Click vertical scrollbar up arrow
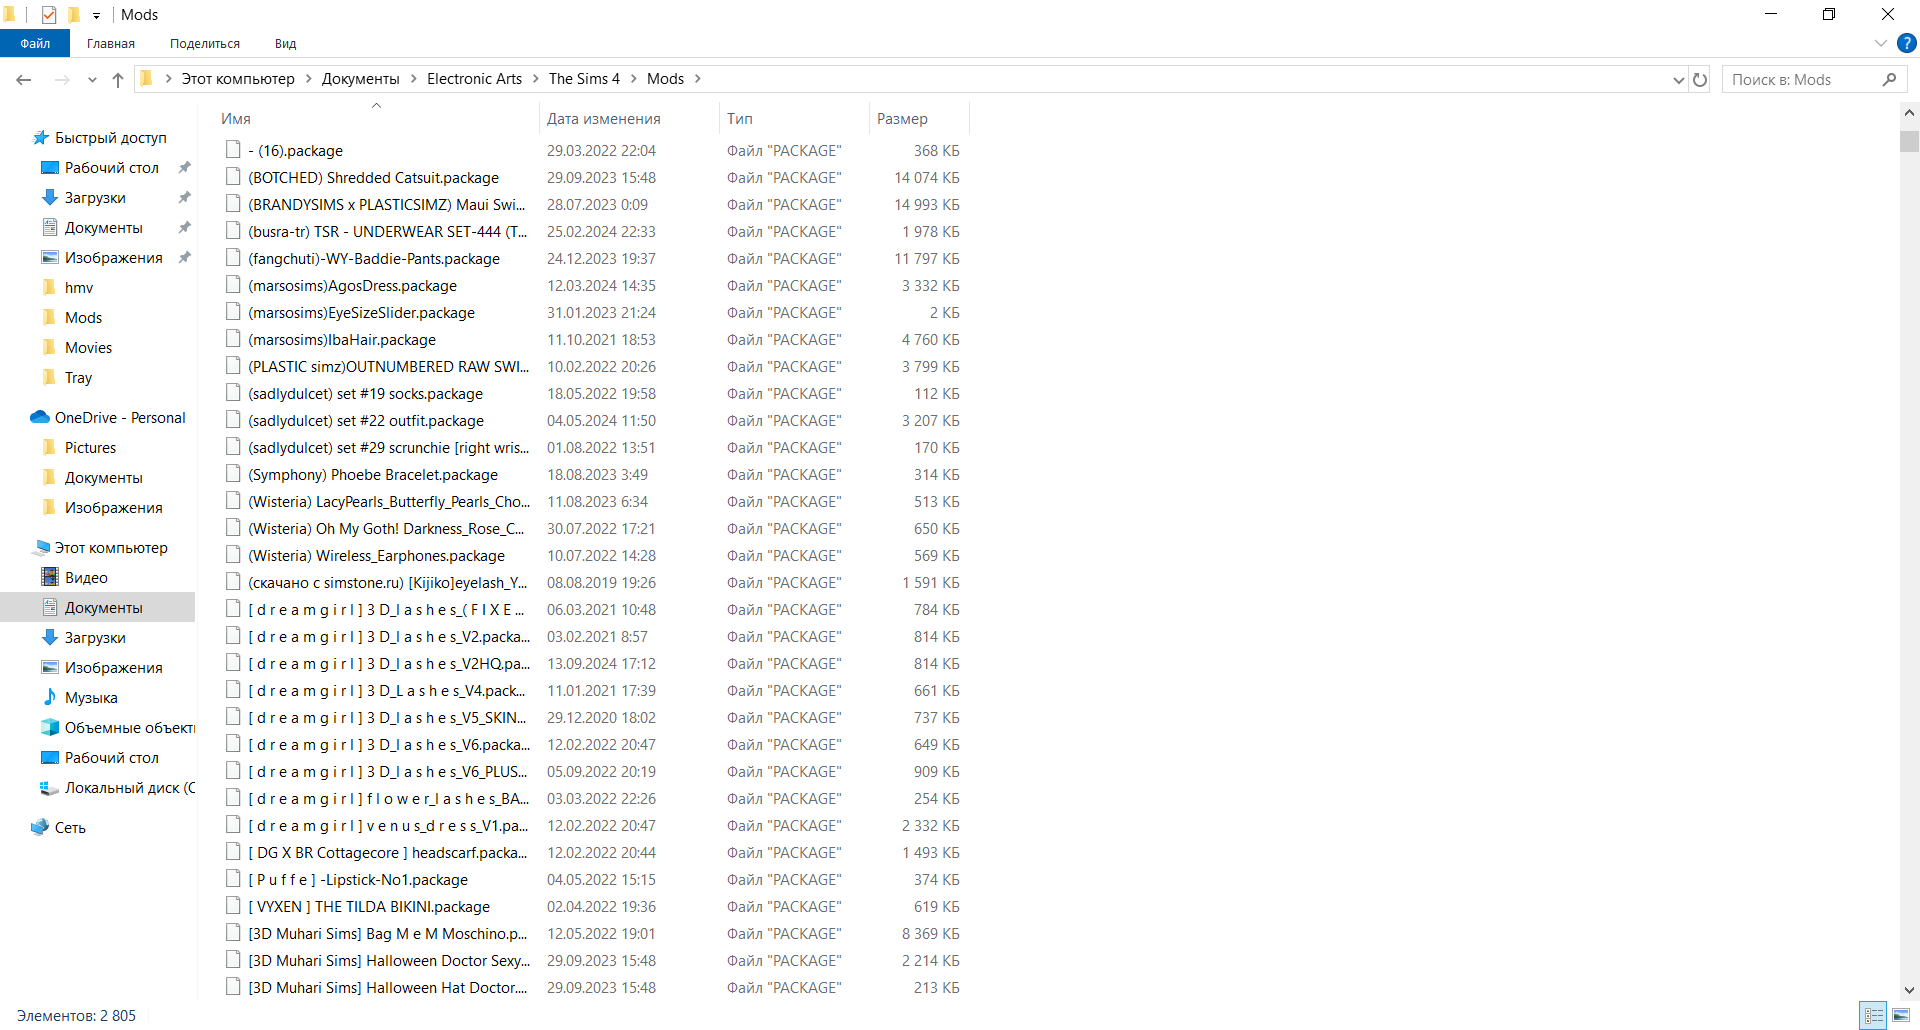The image size is (1920, 1030). point(1909,114)
